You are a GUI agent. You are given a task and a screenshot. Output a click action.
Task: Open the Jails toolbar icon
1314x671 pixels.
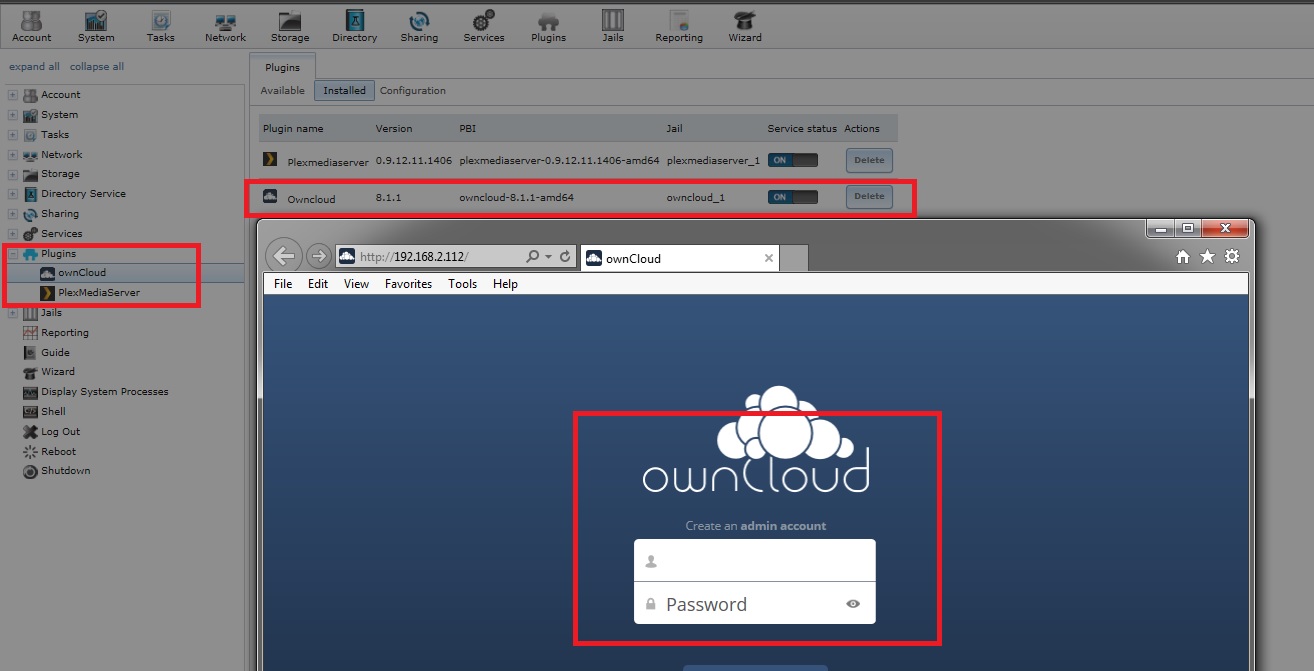[613, 26]
